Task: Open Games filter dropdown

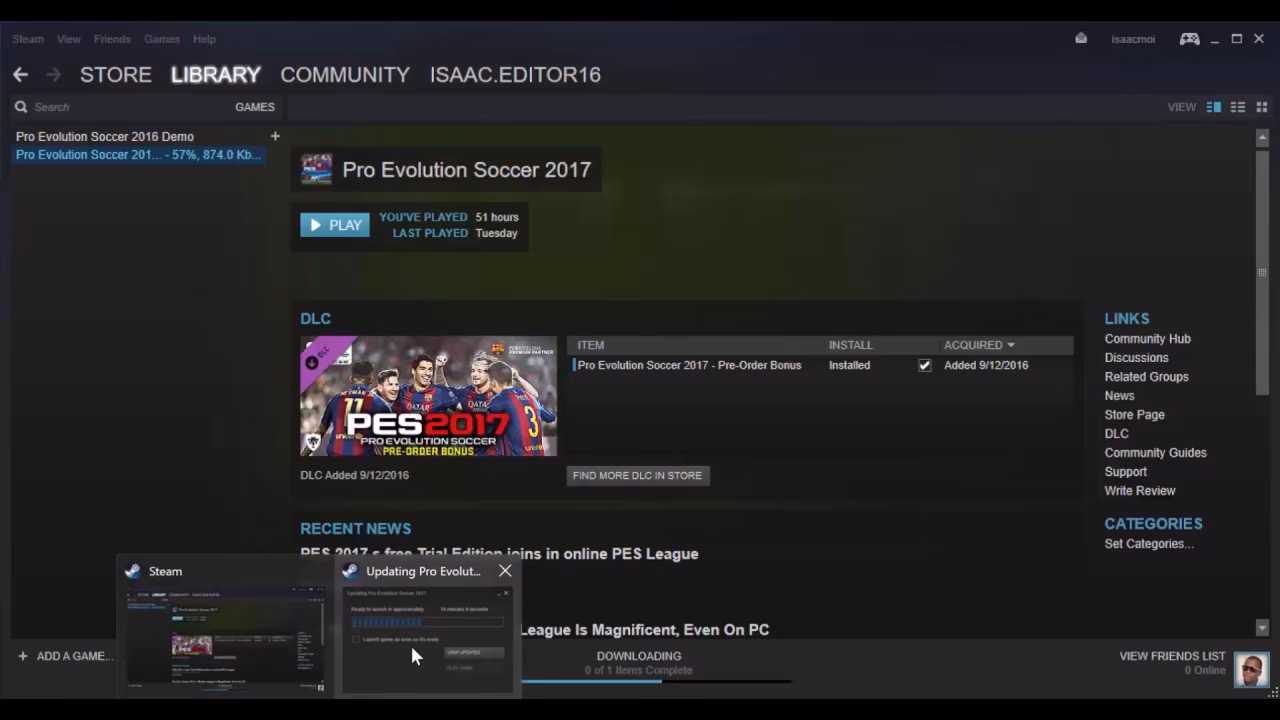Action: click(x=255, y=107)
